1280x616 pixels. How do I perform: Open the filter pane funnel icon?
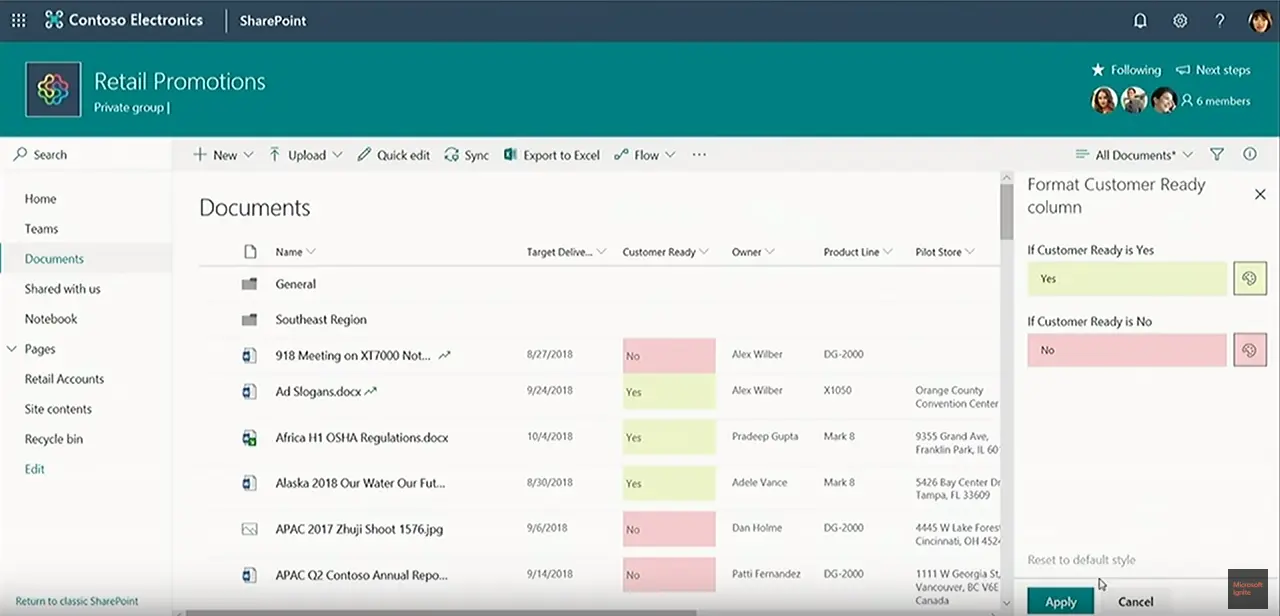point(1217,155)
